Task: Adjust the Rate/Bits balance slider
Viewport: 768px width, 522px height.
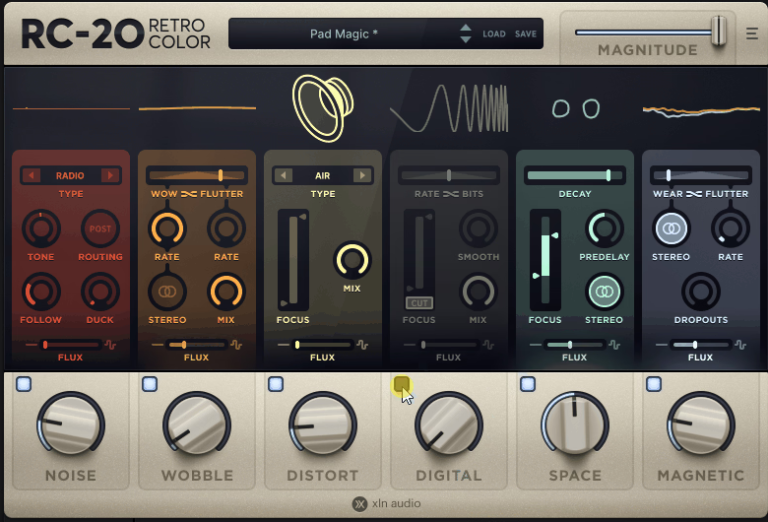Action: (449, 175)
